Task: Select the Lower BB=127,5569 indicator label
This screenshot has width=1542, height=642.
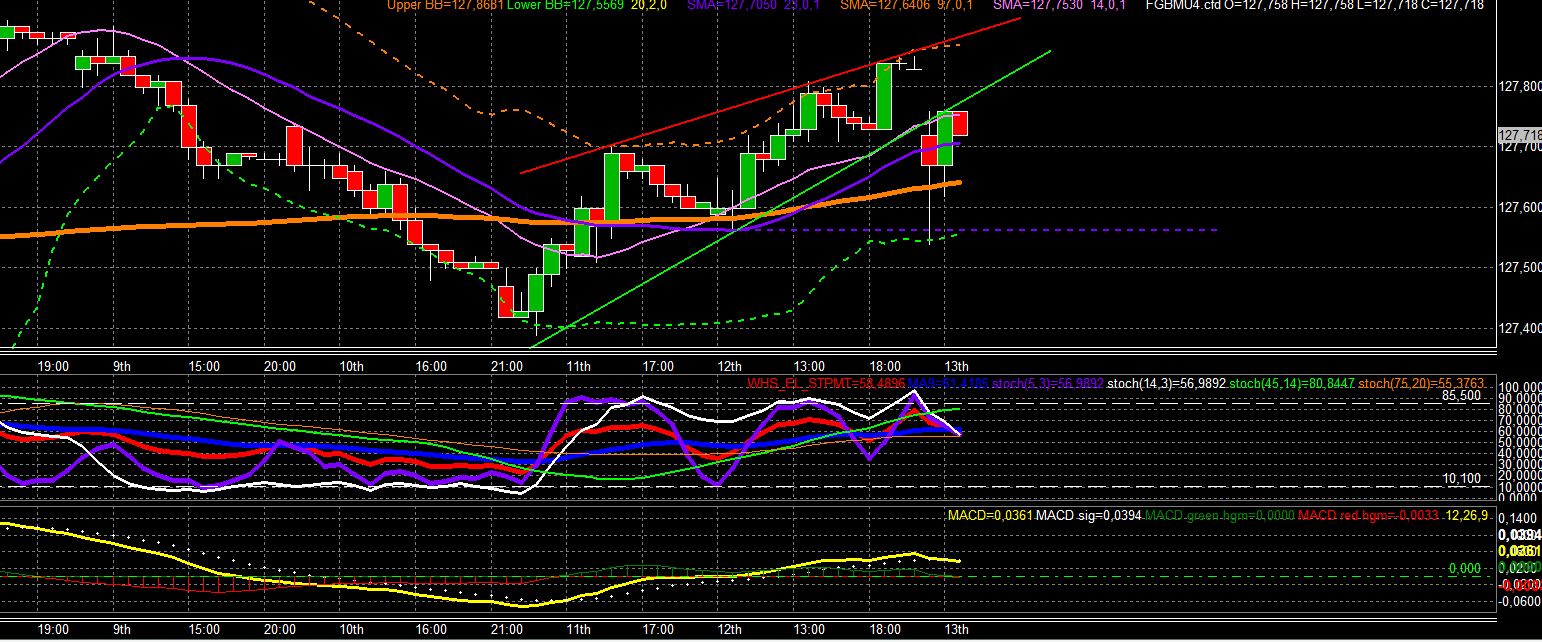Action: pos(565,5)
